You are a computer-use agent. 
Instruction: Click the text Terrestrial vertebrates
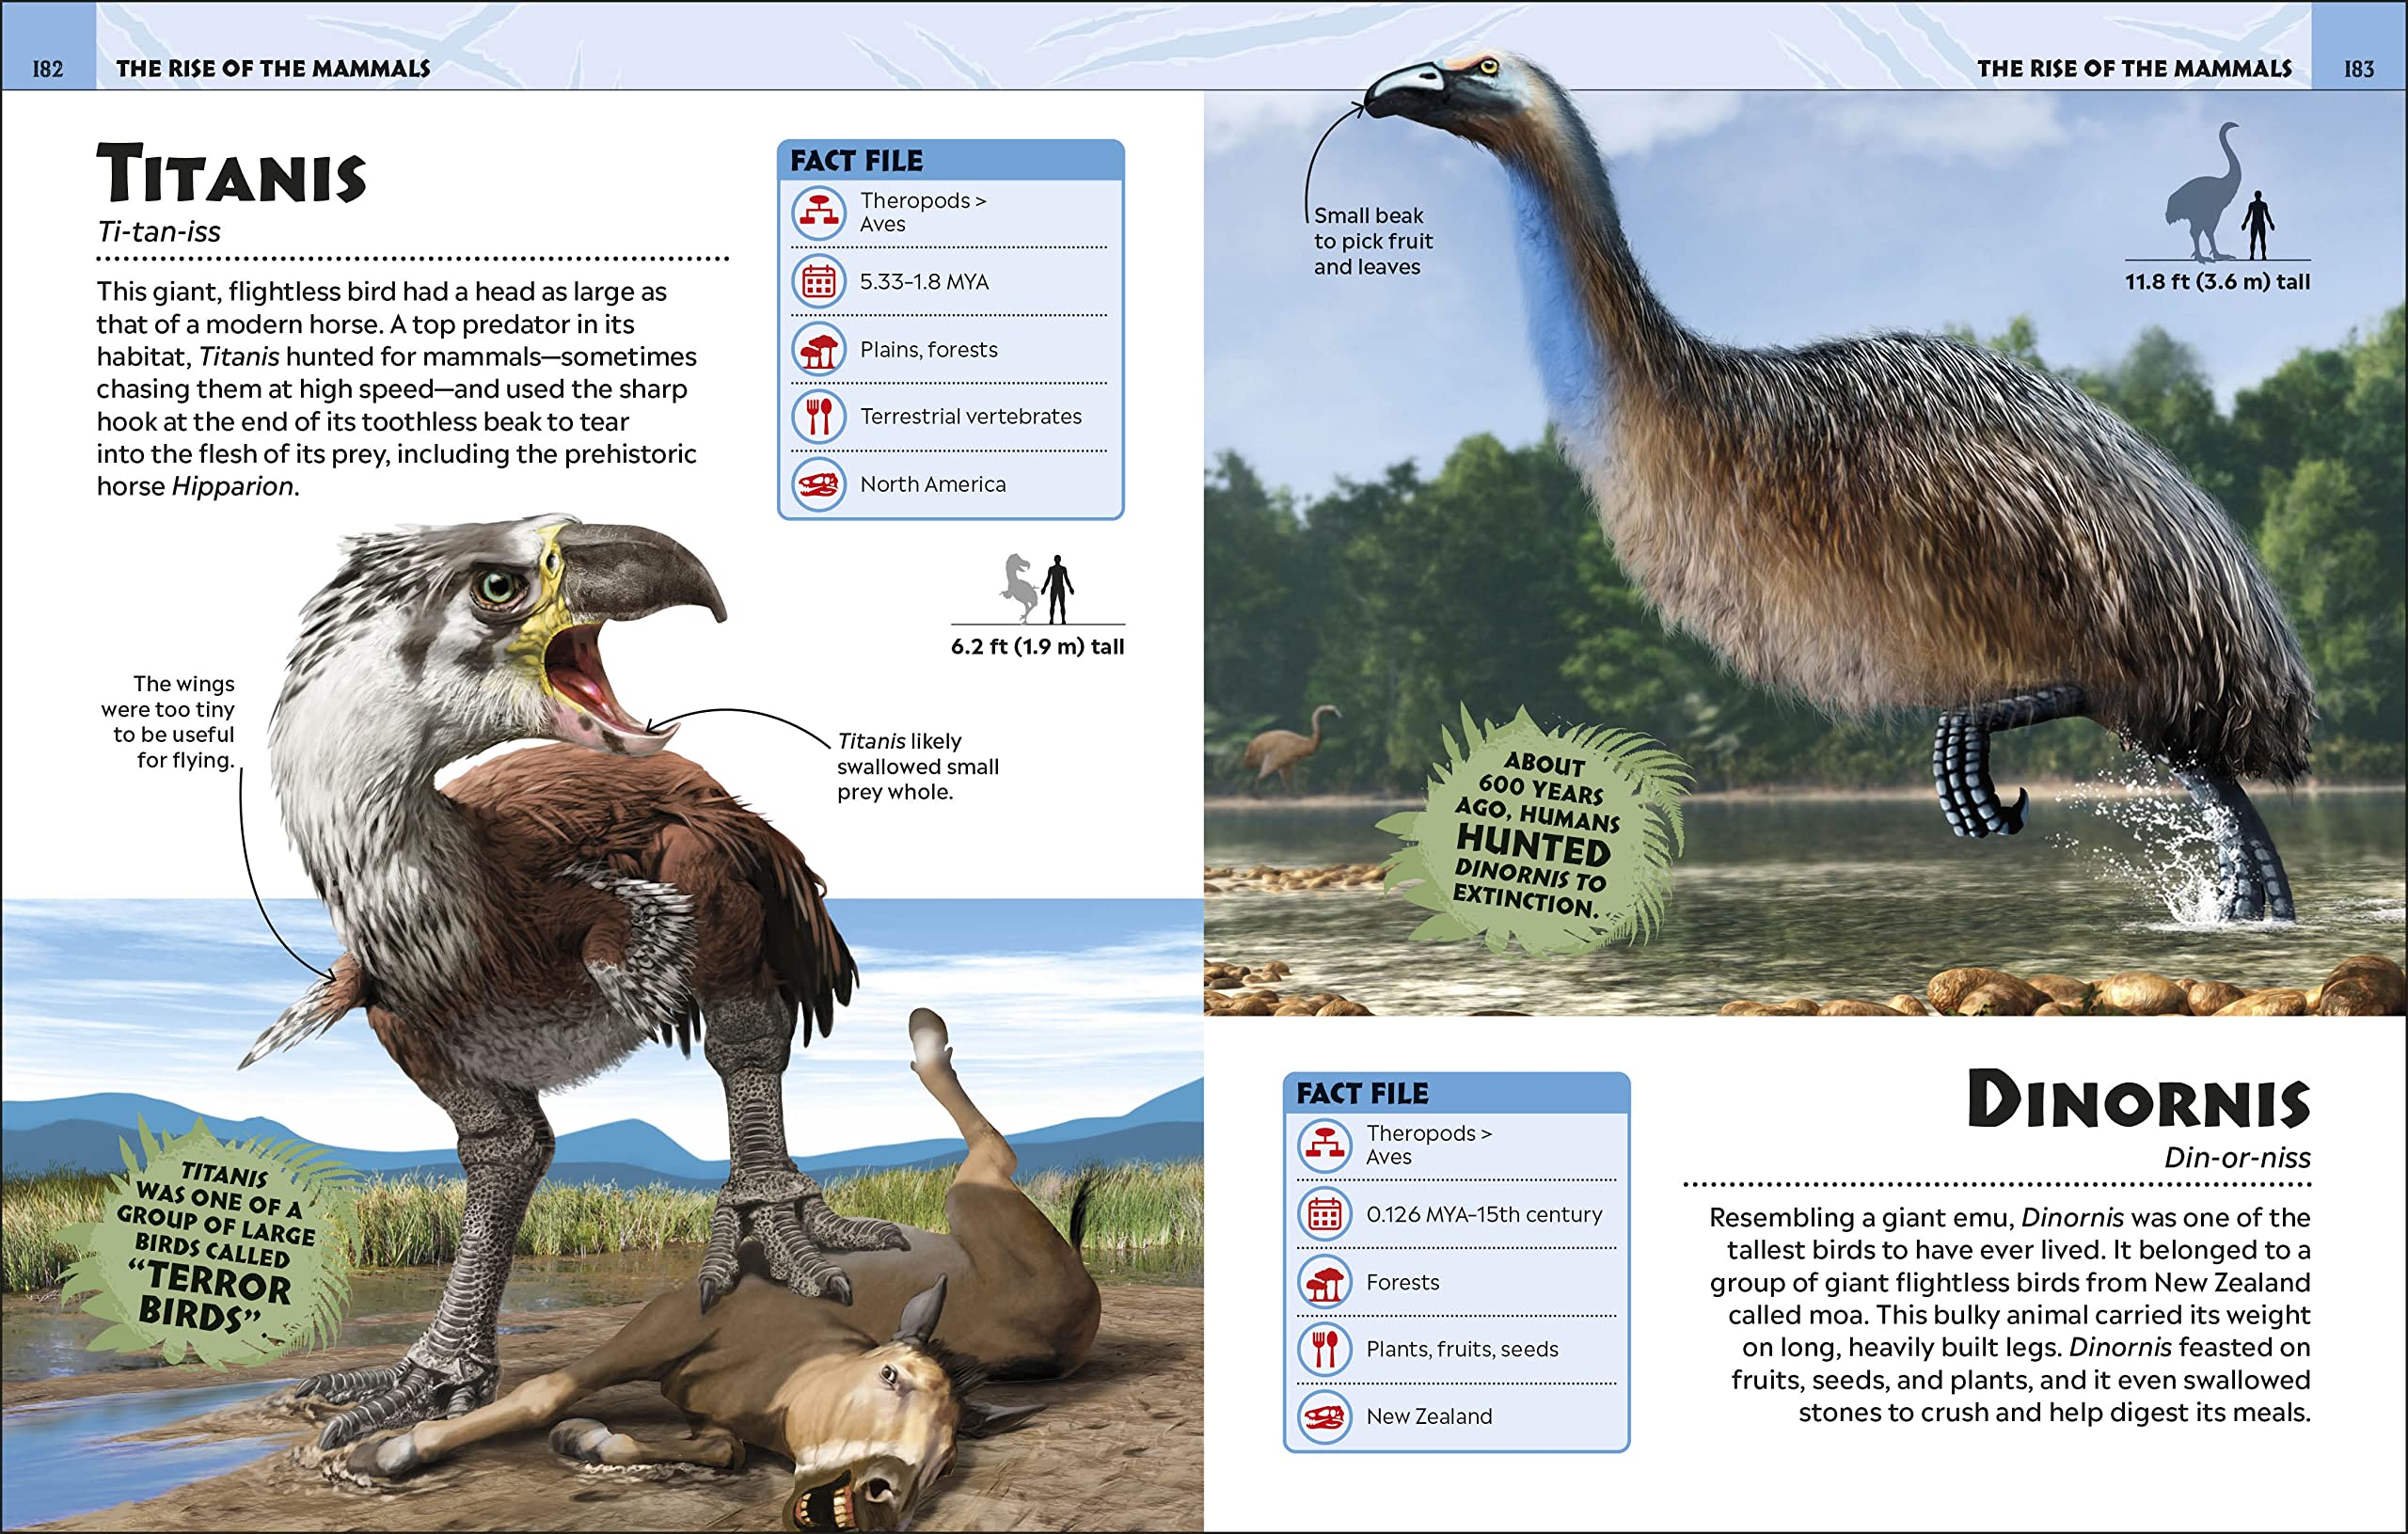971,416
